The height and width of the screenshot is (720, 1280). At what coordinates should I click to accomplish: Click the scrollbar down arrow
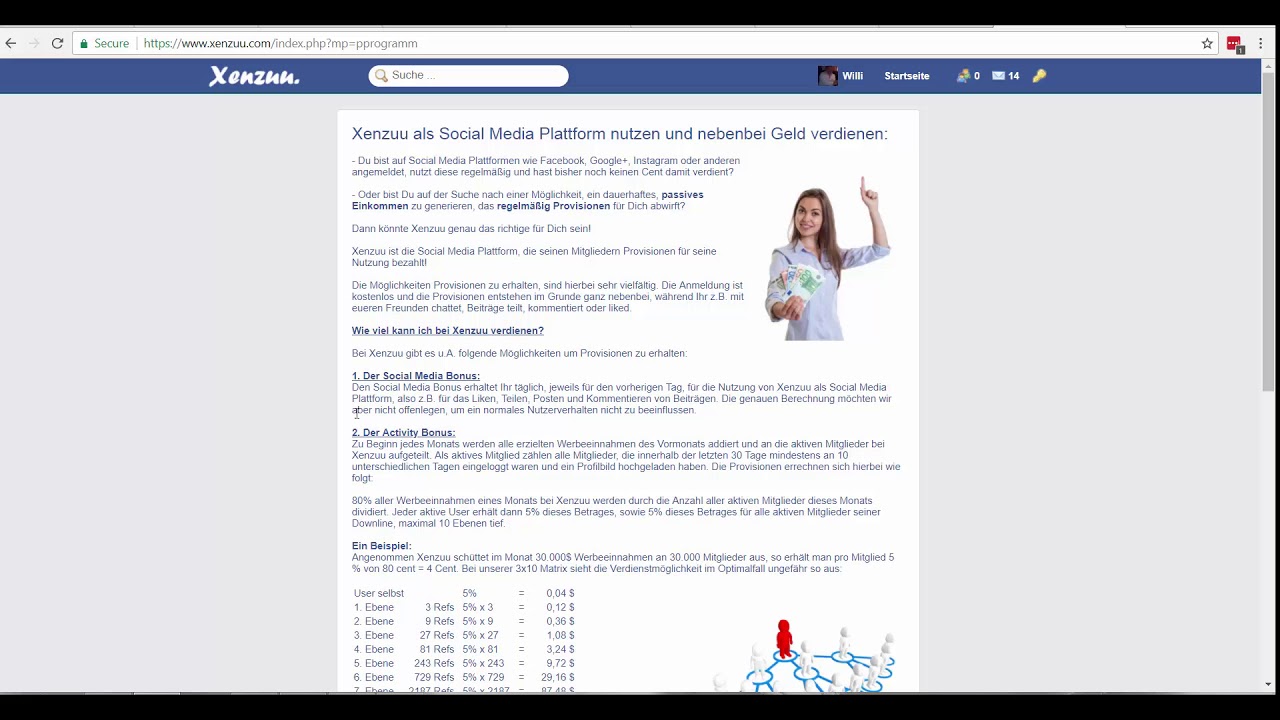(x=1268, y=685)
